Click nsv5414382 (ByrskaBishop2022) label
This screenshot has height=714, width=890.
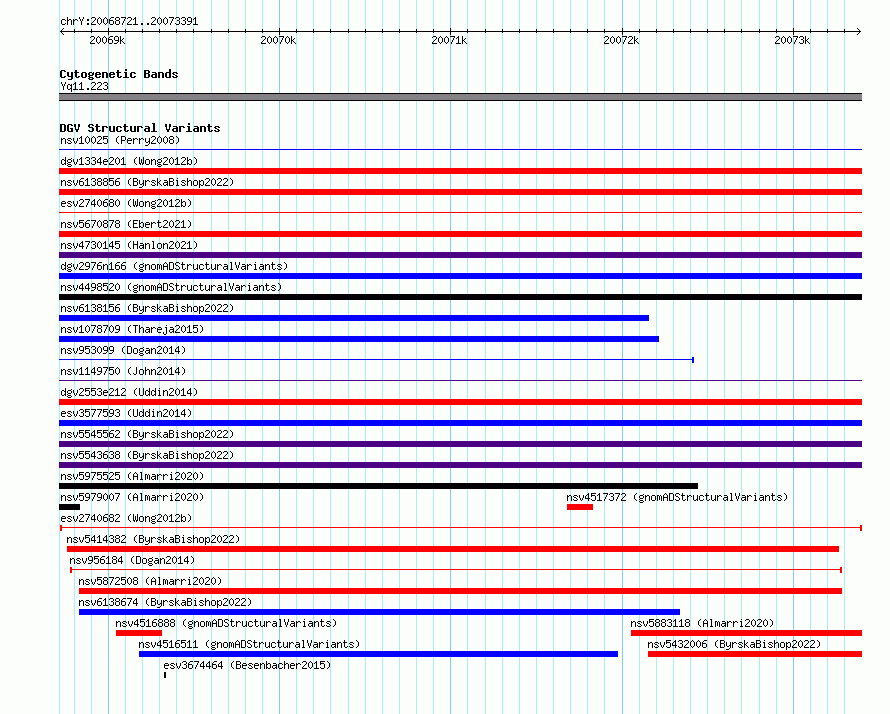[153, 539]
